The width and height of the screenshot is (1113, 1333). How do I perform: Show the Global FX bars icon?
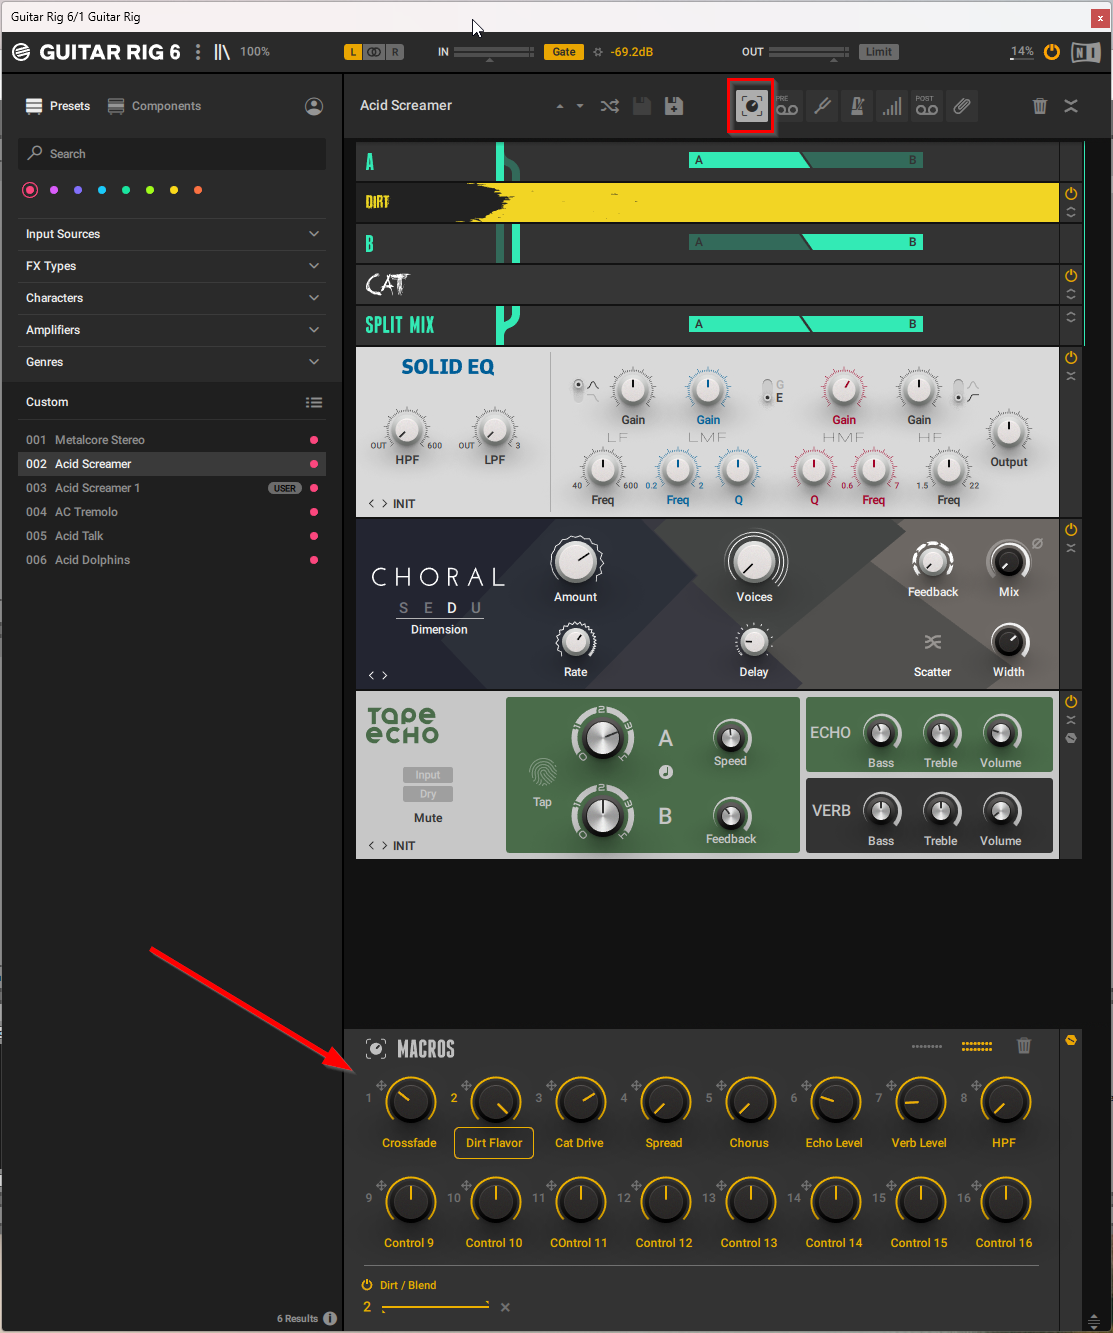[891, 106]
